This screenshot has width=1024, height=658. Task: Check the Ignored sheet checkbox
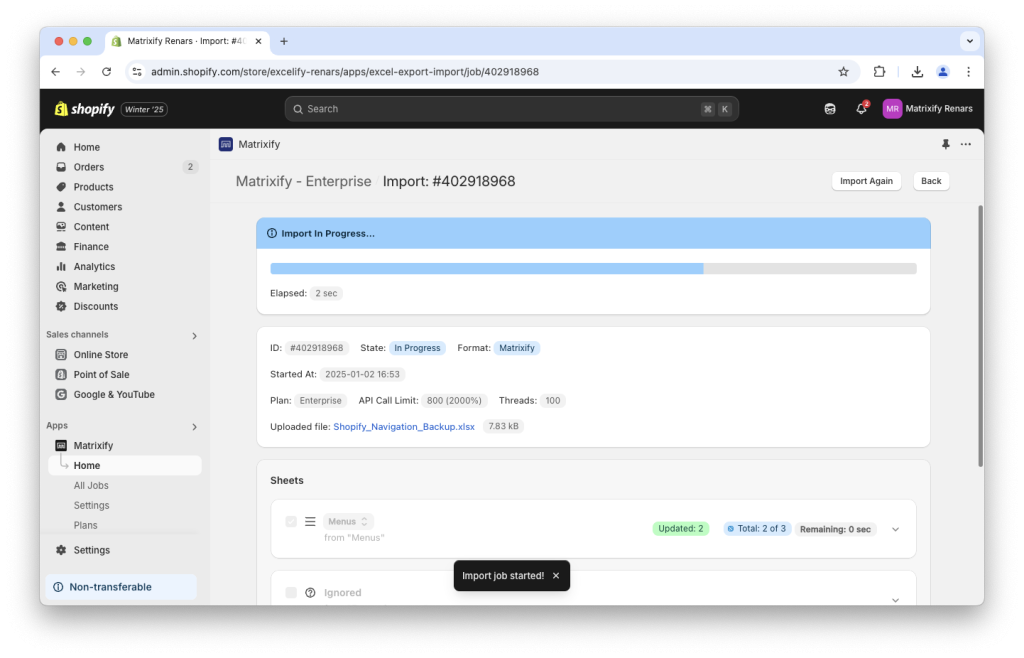[291, 592]
